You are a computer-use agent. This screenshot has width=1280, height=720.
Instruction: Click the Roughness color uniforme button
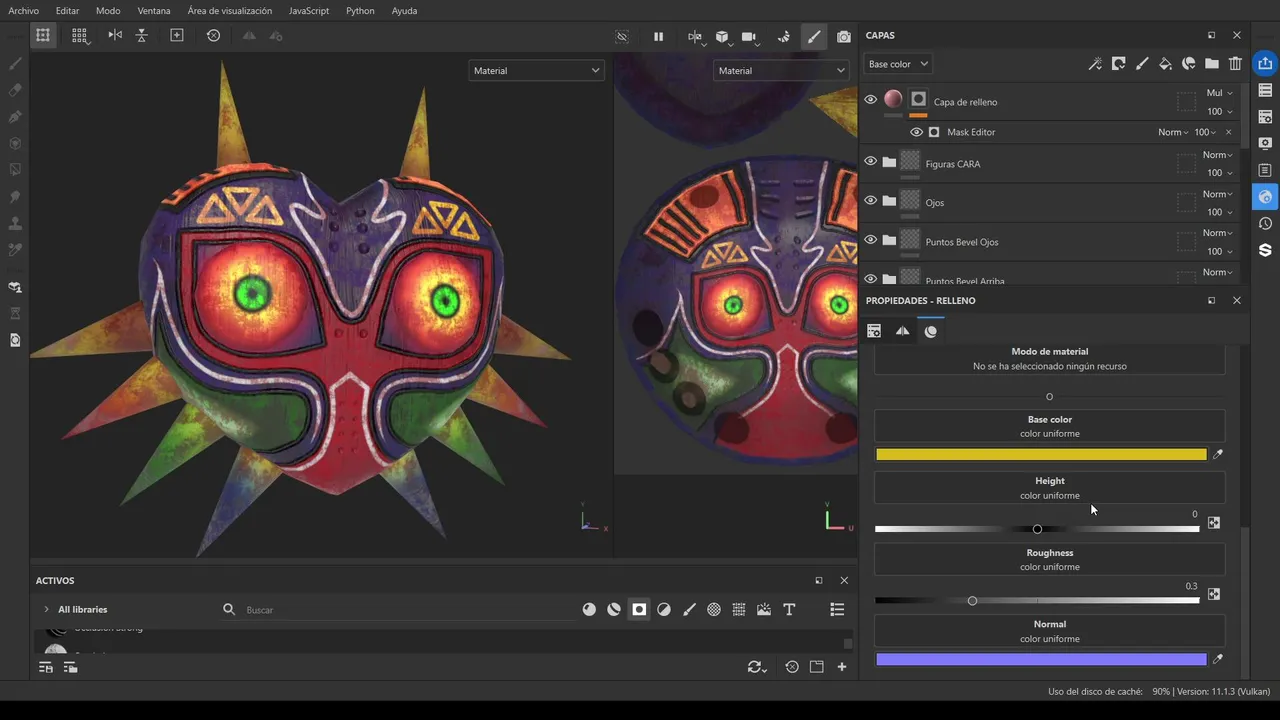pyautogui.click(x=1050, y=560)
